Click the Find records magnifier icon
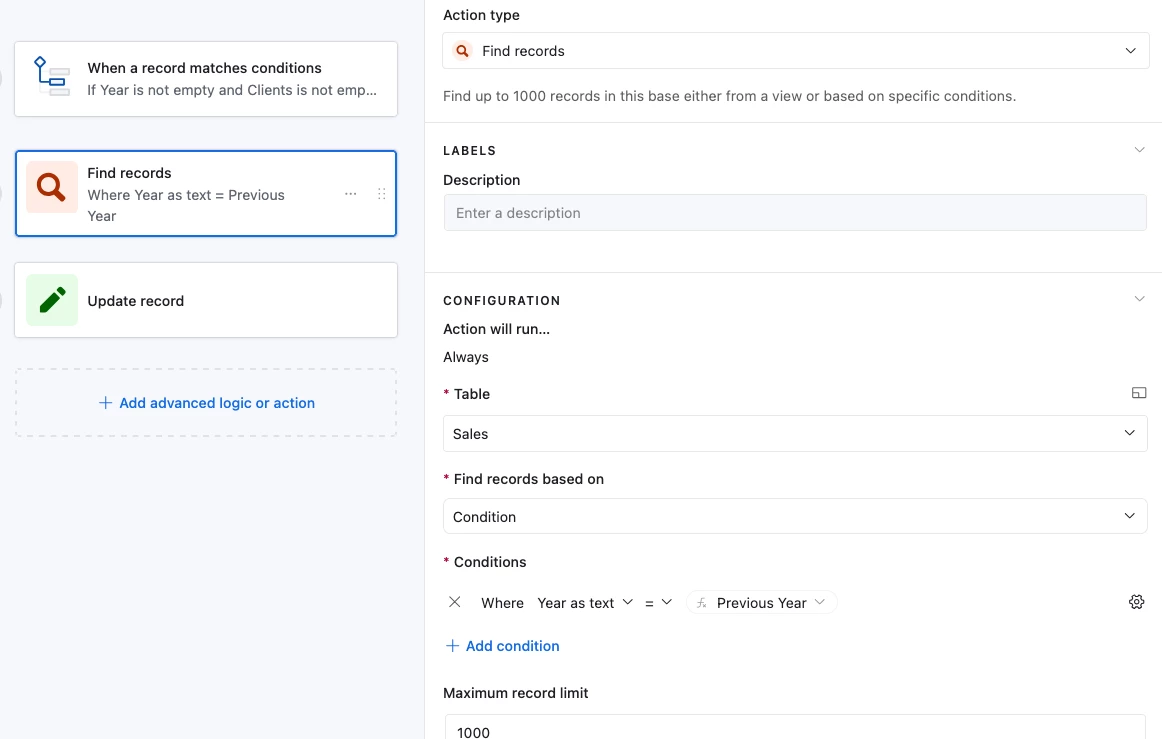The width and height of the screenshot is (1162, 739). point(52,187)
